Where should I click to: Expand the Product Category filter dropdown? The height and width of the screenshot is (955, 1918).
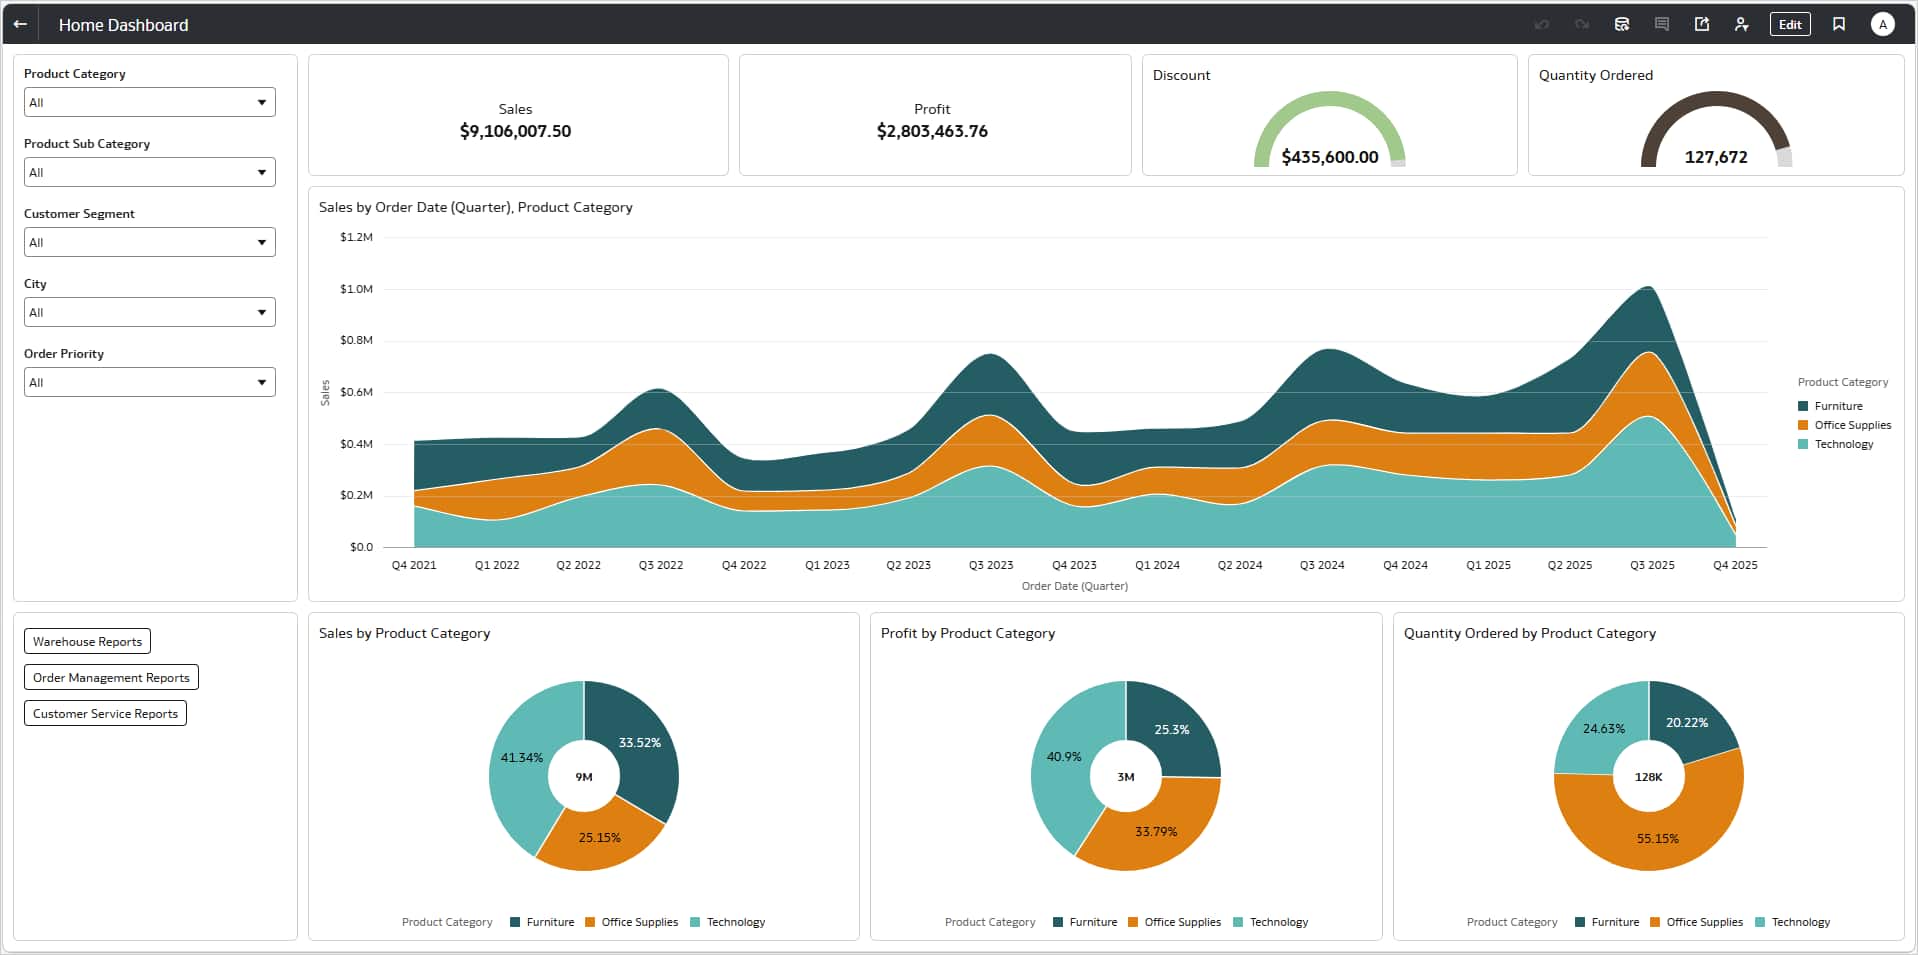(x=150, y=102)
